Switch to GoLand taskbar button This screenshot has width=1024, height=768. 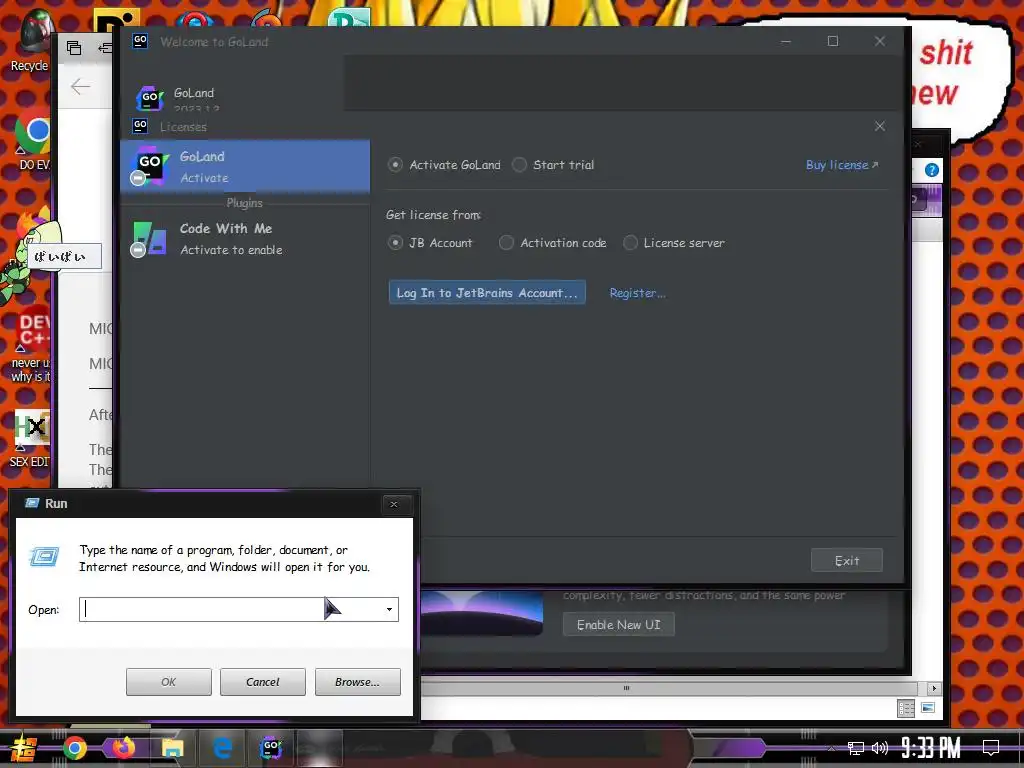pyautogui.click(x=270, y=748)
